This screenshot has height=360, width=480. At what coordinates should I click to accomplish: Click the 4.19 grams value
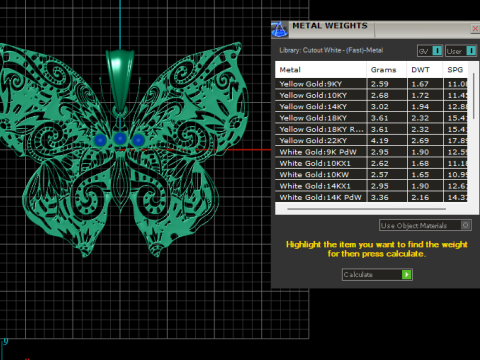[380, 141]
